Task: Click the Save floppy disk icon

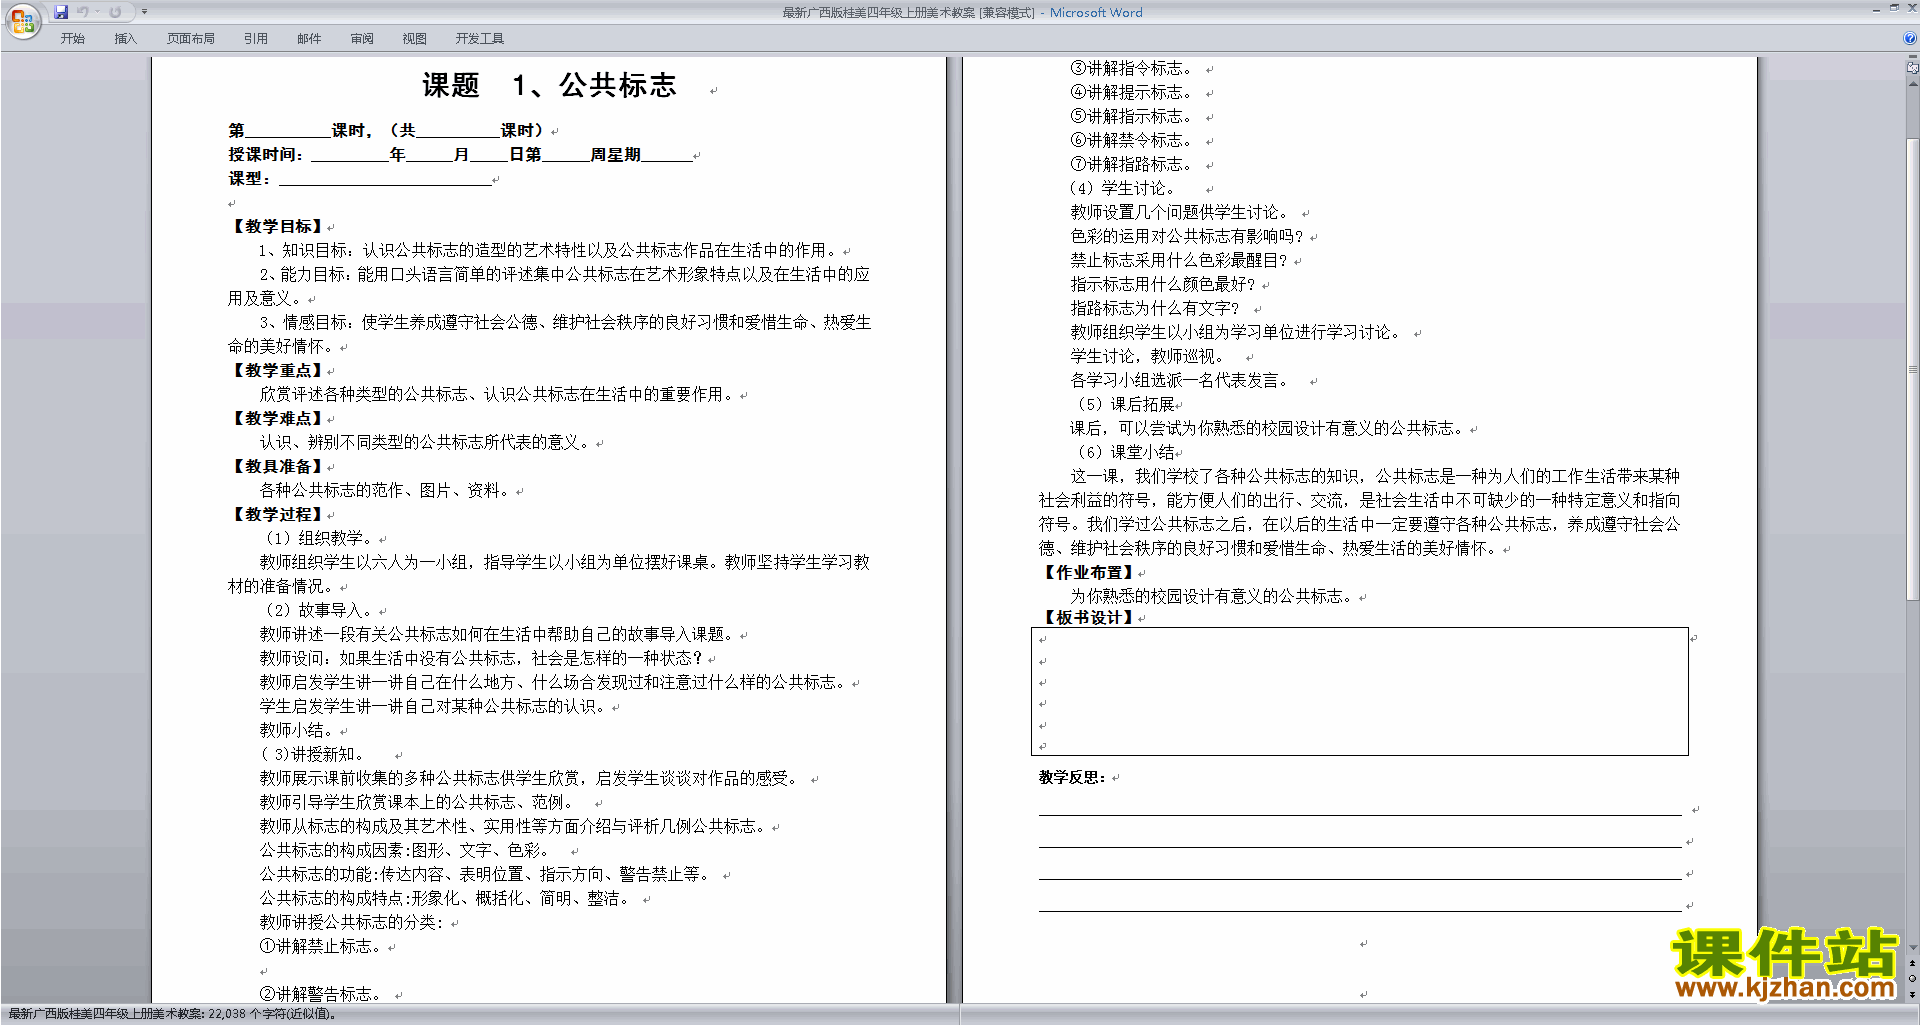Action: pyautogui.click(x=61, y=12)
